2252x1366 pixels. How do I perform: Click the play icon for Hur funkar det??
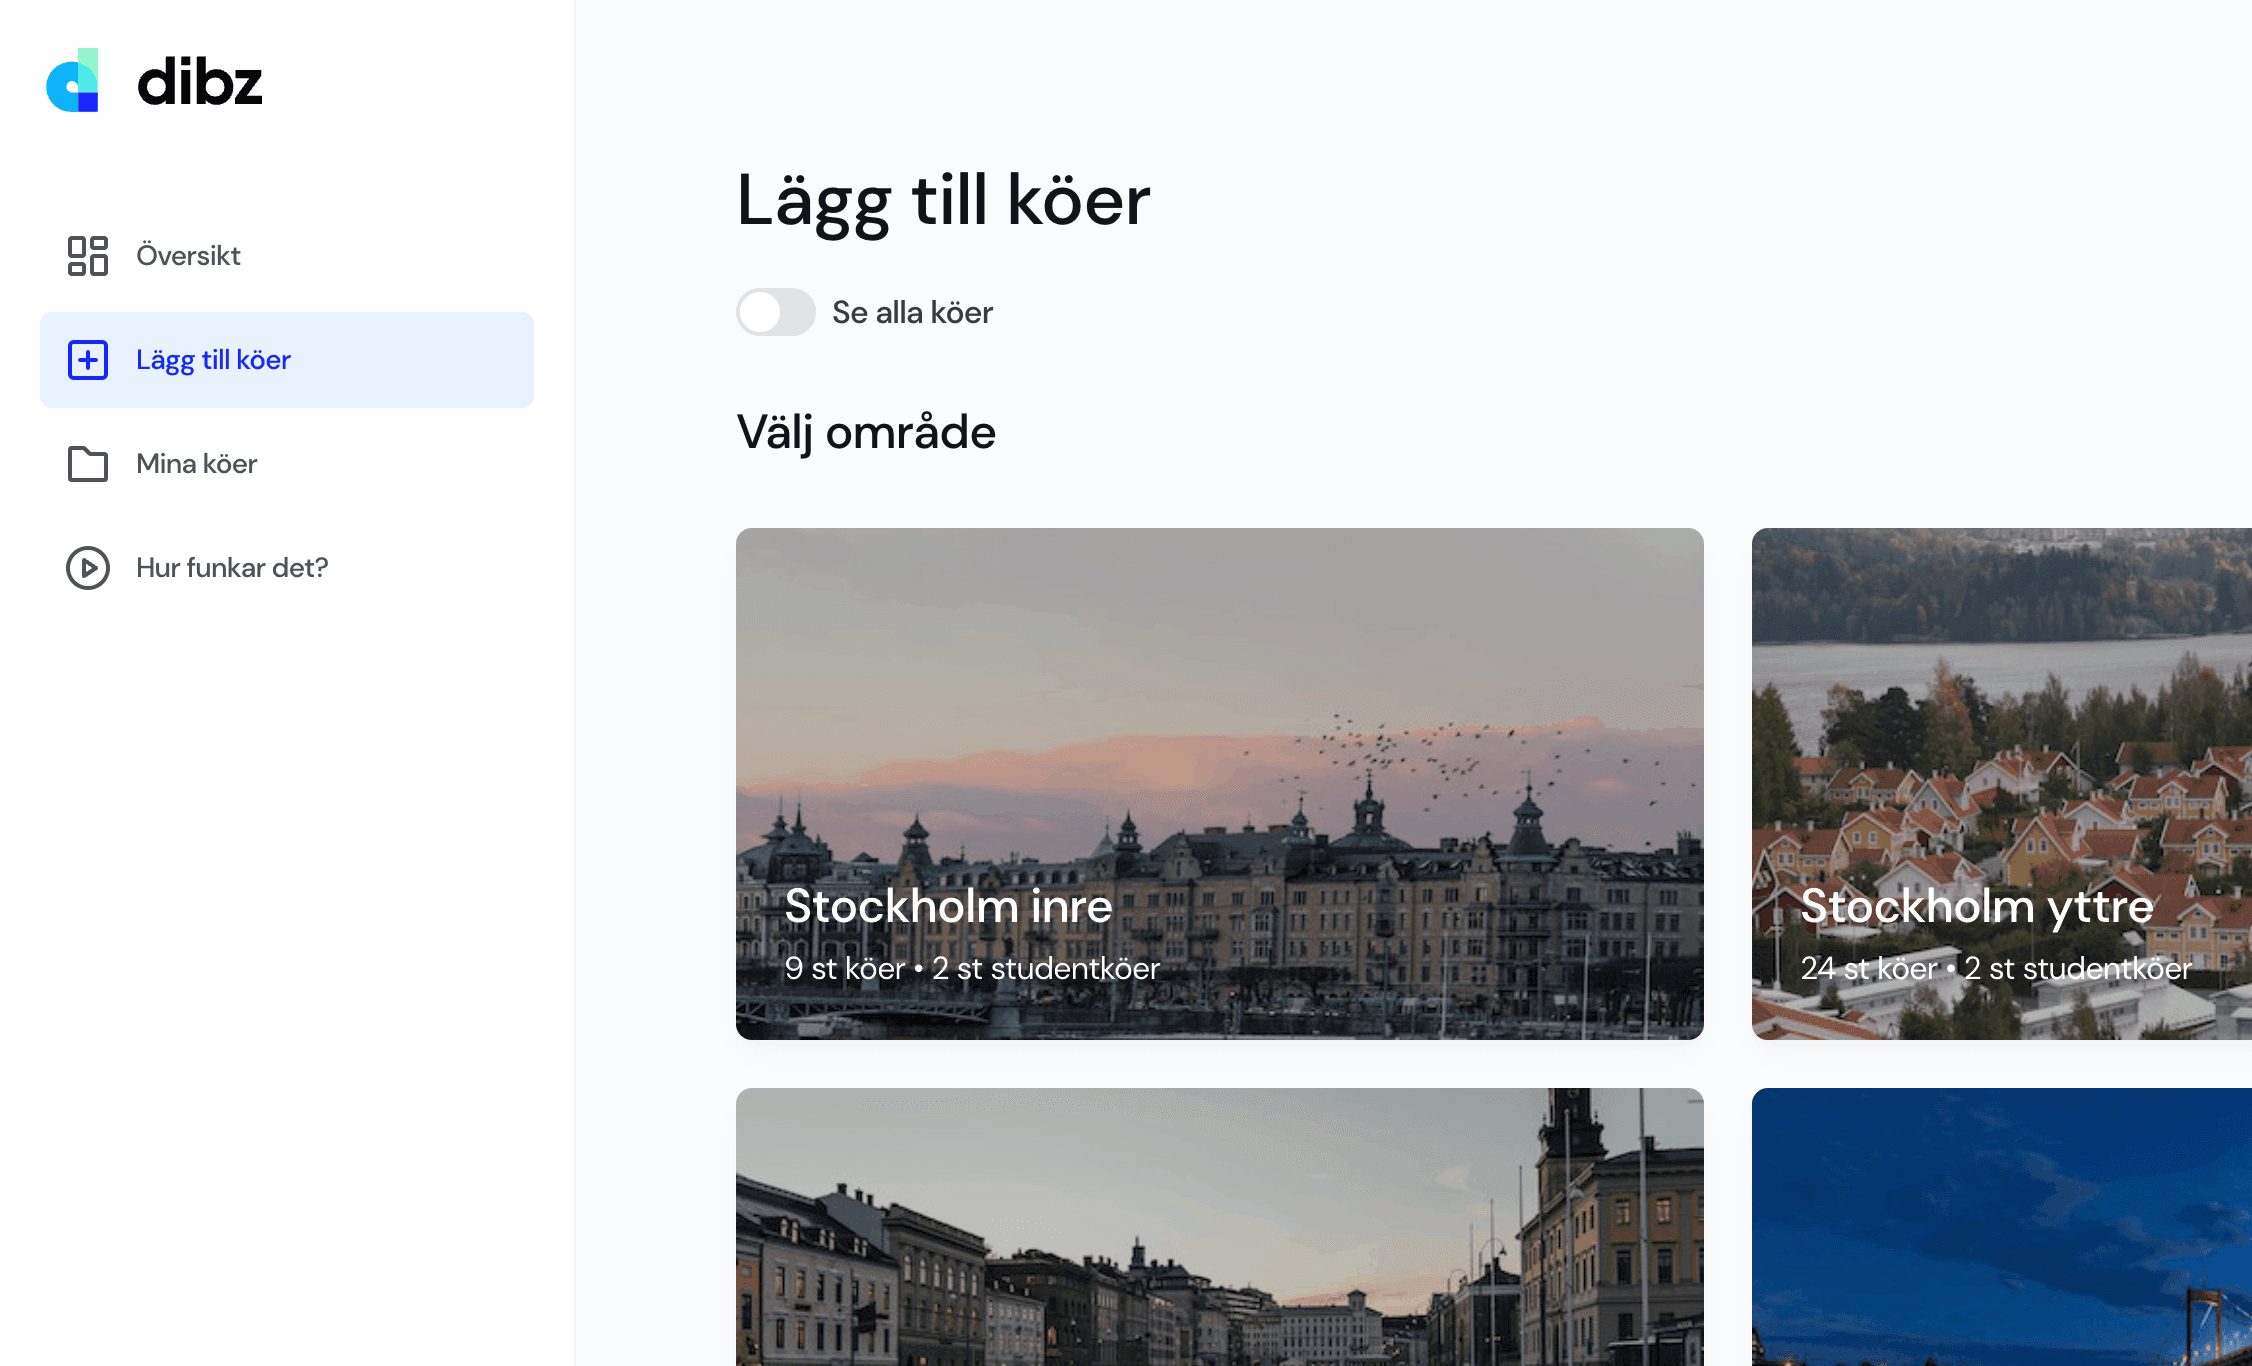click(x=88, y=568)
